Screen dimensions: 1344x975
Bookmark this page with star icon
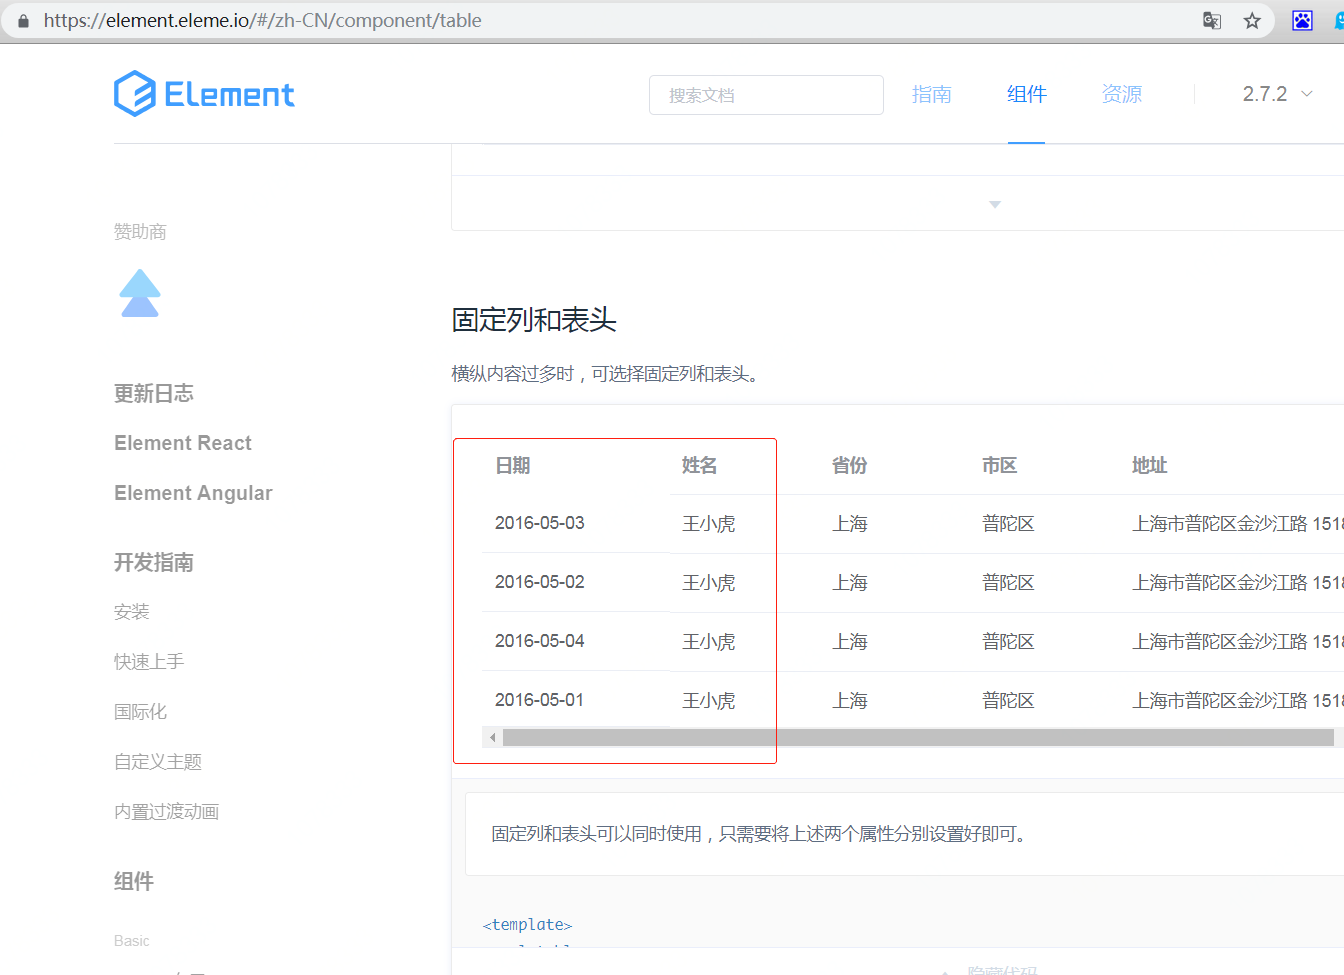[x=1252, y=20]
